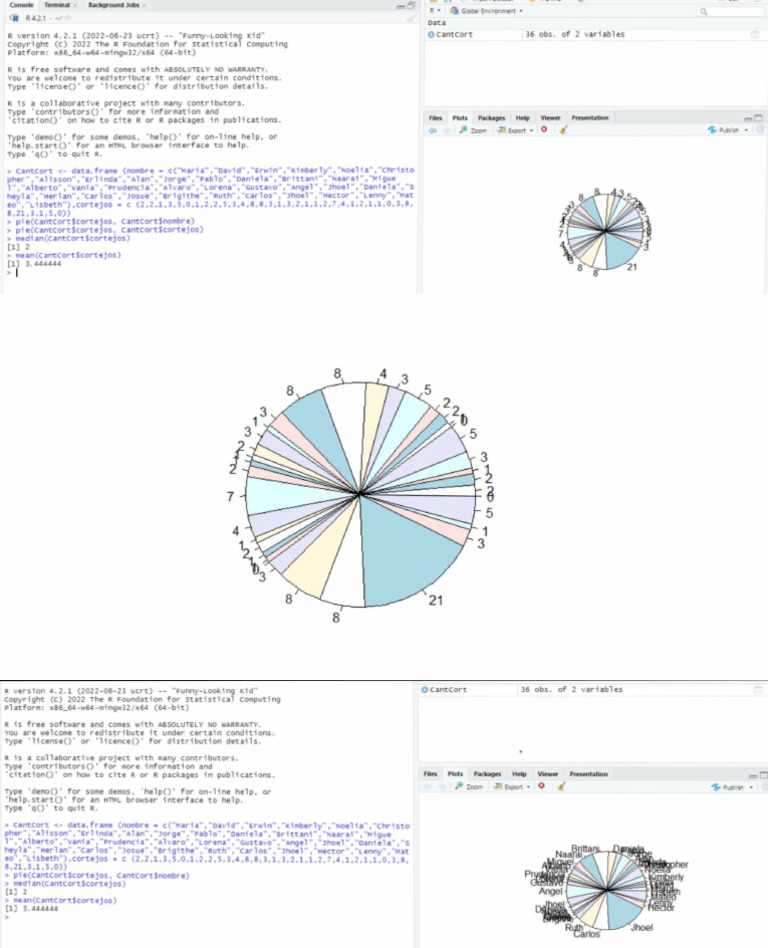Select '36 obs. of 2 variables' in upper Environment pane
Viewport: 768px width, 948px height.
574,34
